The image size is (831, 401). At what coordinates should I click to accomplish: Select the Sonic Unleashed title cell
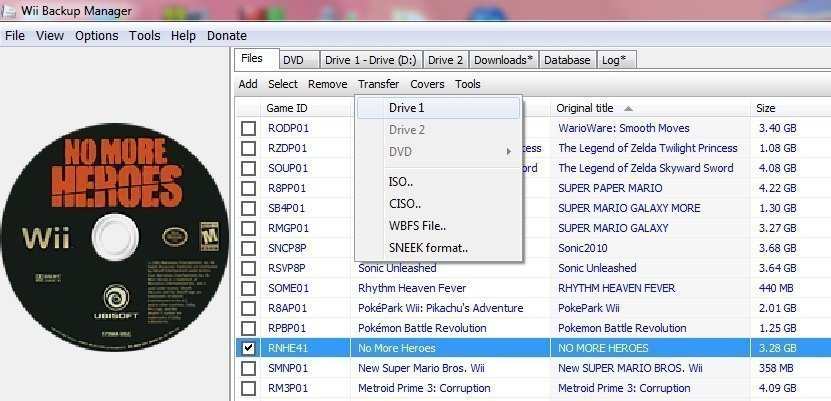397,268
